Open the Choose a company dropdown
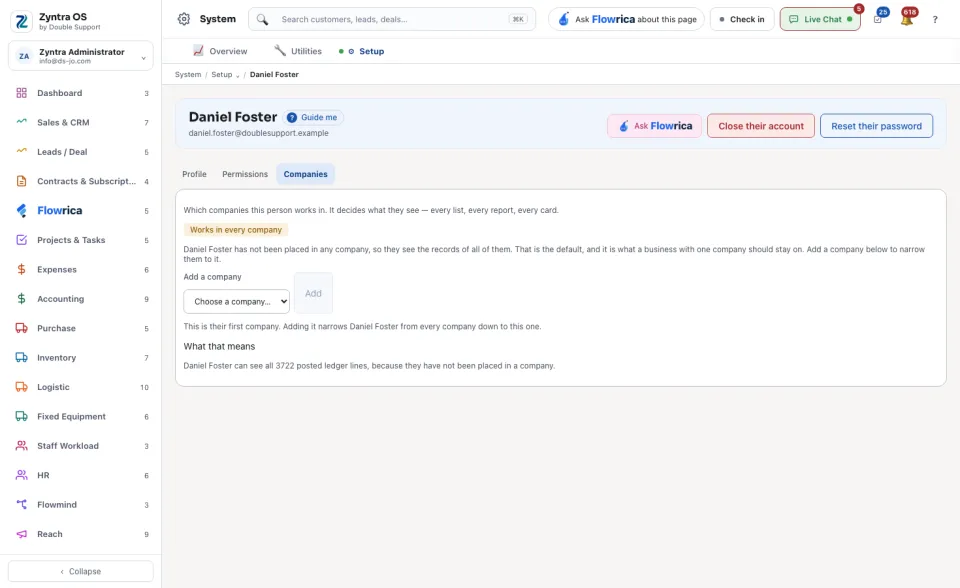 236,301
